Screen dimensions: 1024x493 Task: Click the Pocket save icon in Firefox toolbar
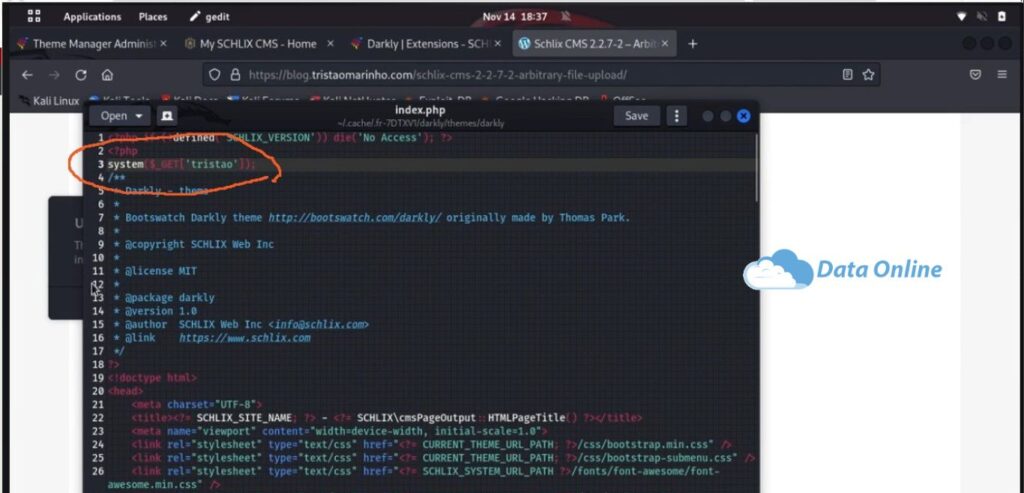click(x=975, y=75)
